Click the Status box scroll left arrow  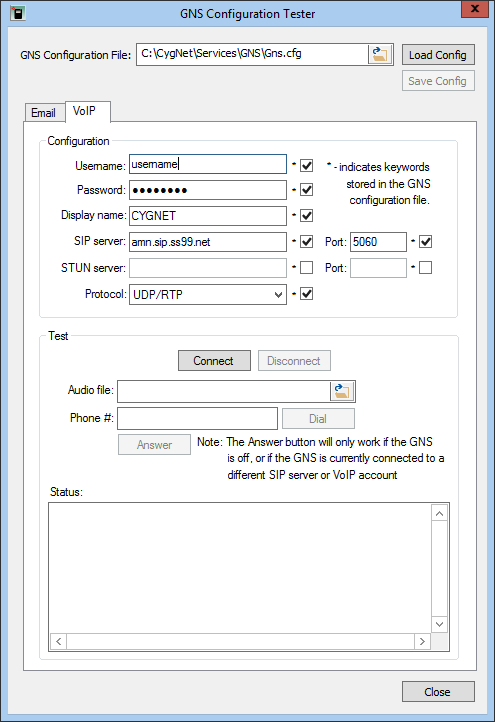point(58,641)
